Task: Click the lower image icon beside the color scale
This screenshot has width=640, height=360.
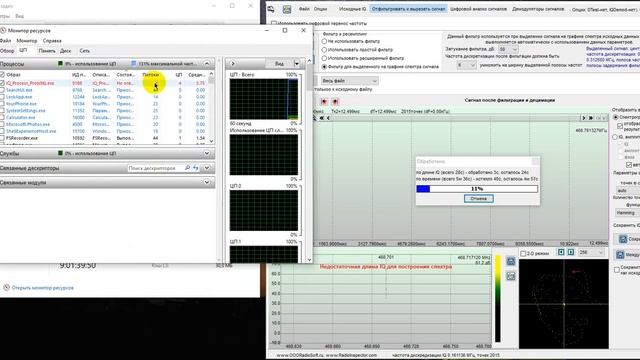Action: tap(511, 276)
